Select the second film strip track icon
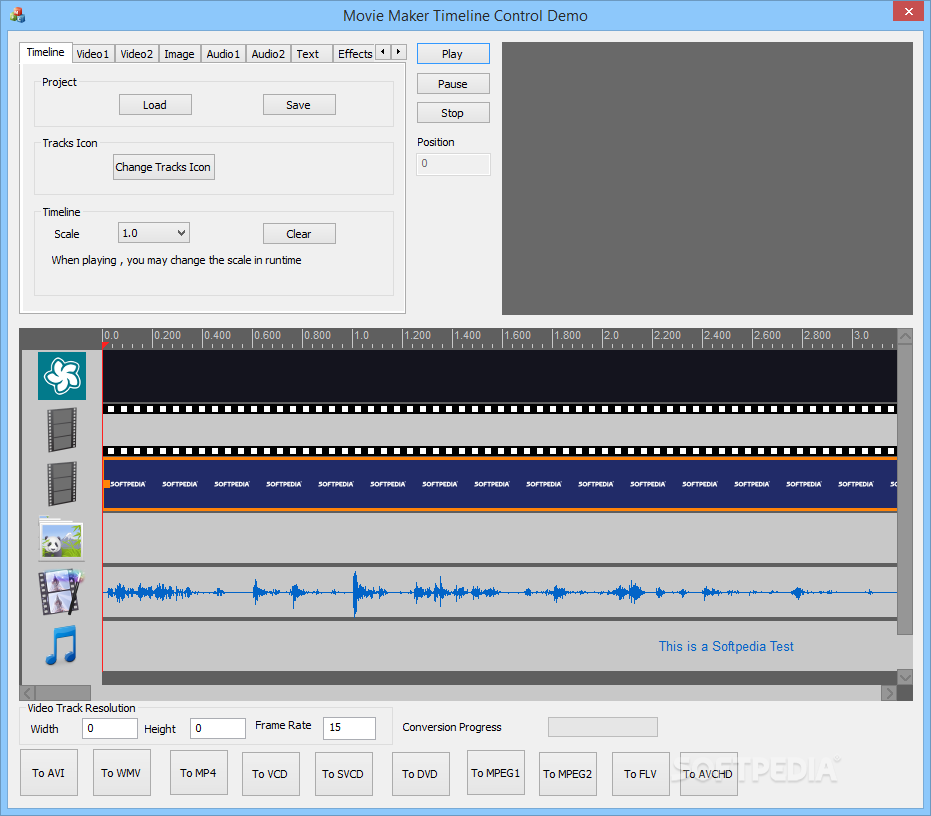 (x=62, y=483)
